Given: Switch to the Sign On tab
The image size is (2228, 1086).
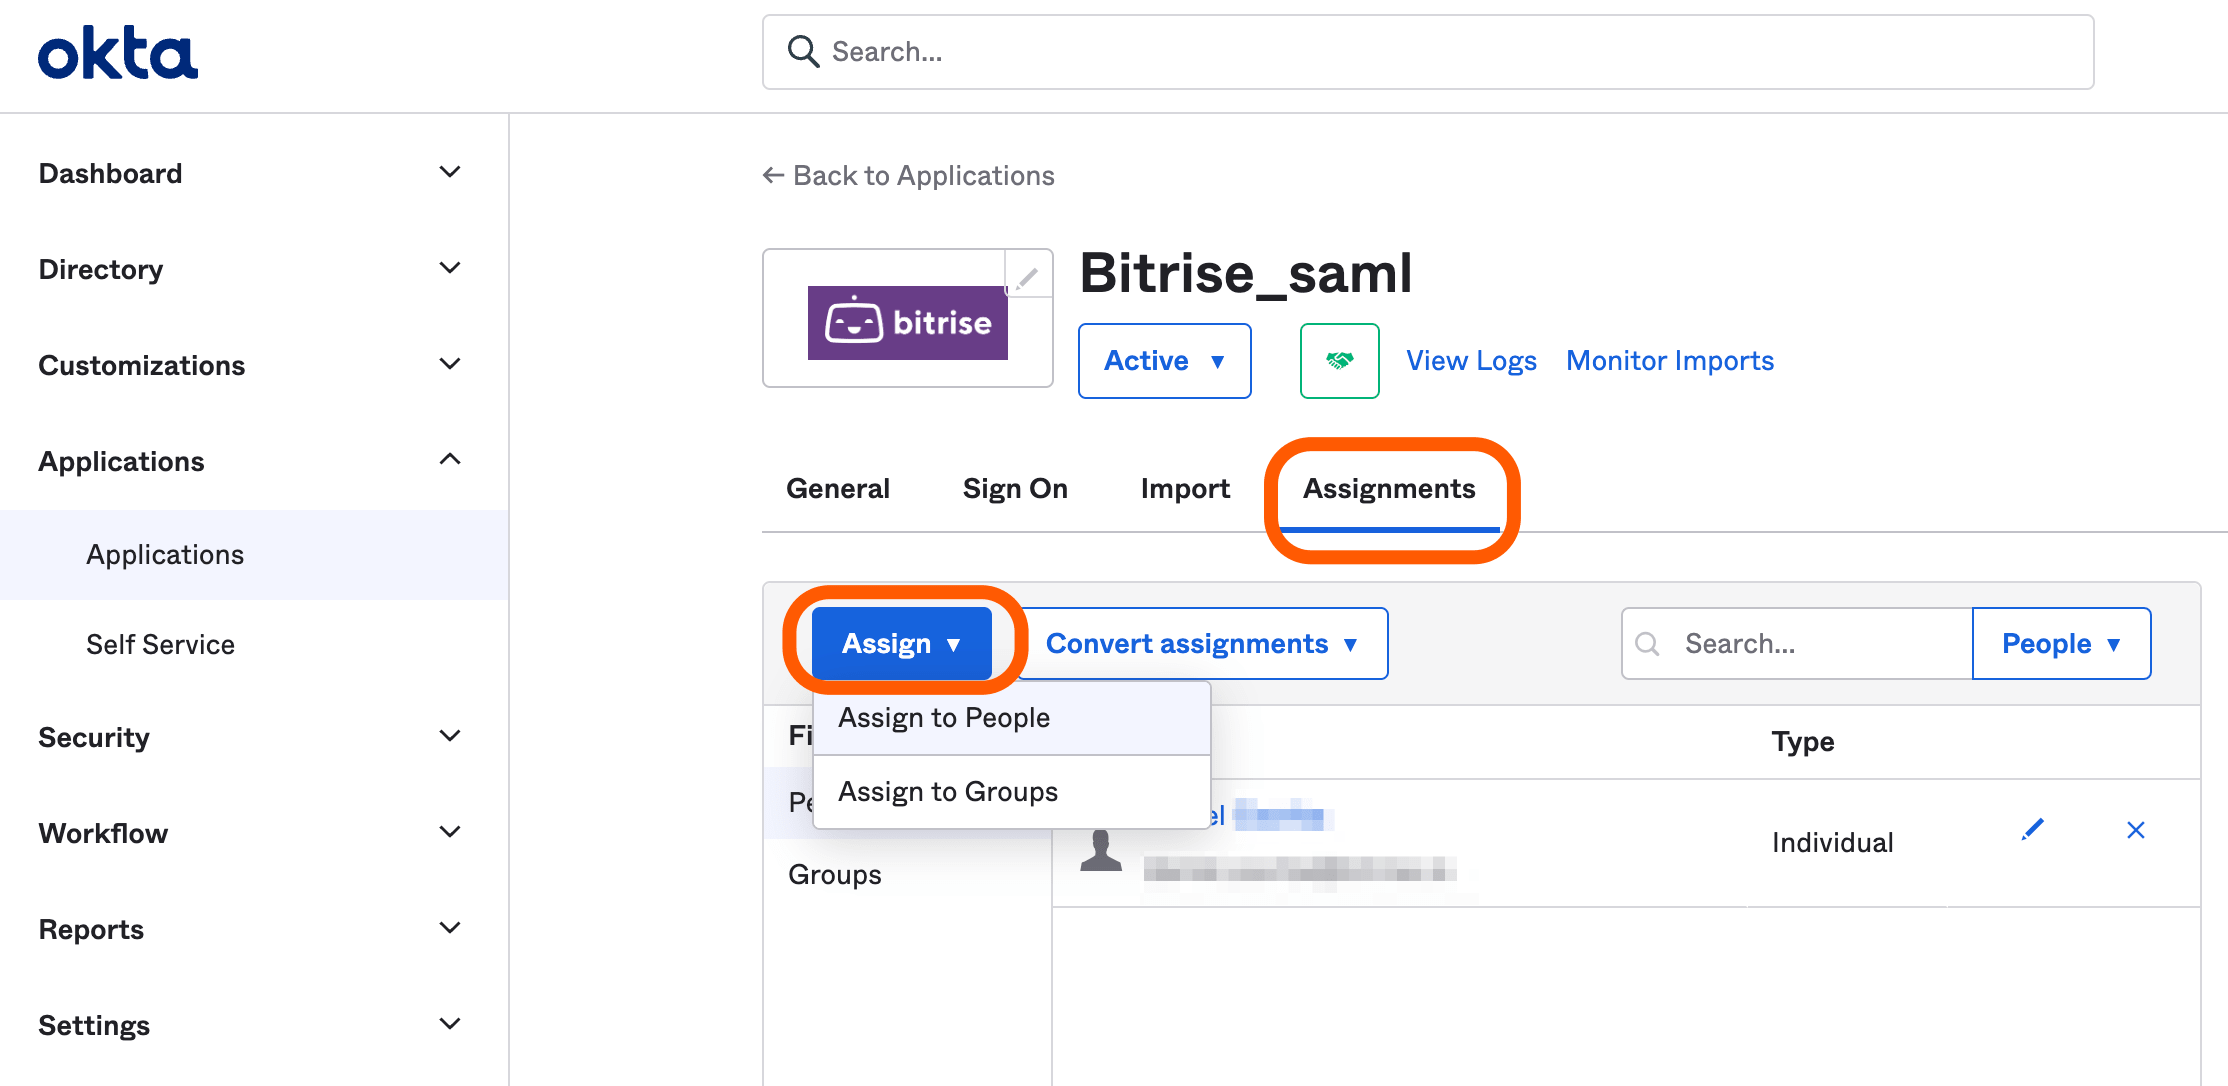Looking at the screenshot, I should click(1015, 489).
